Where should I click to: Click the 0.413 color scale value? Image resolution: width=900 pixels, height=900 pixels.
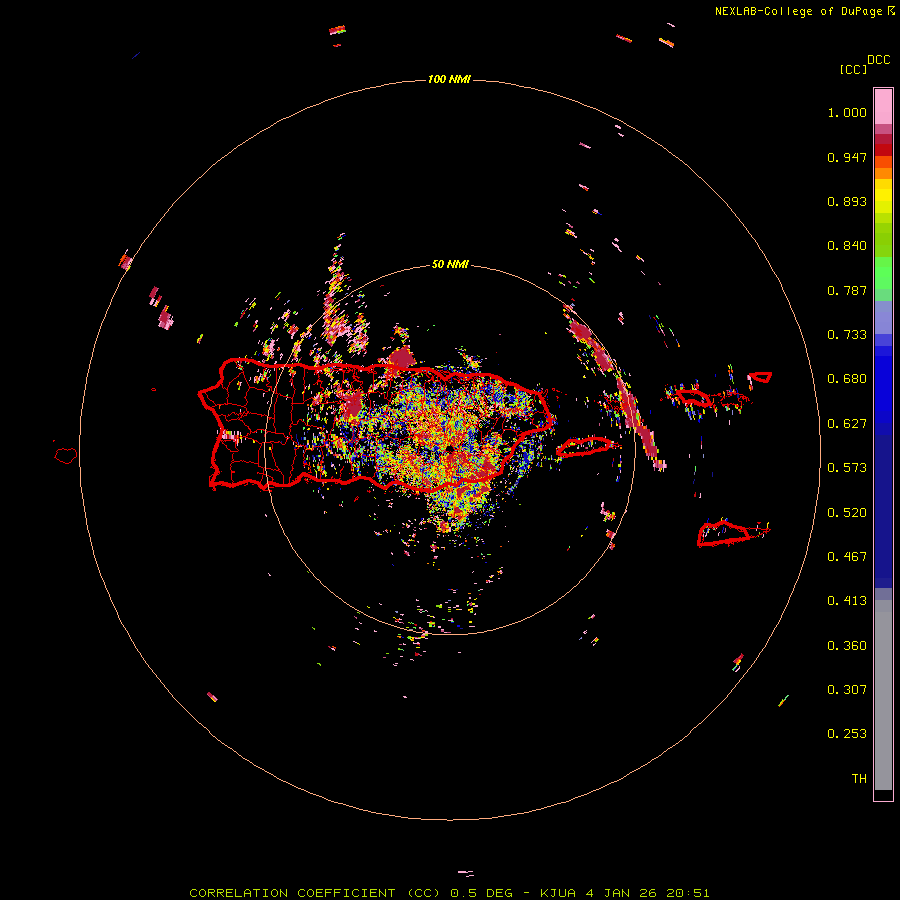tap(847, 601)
